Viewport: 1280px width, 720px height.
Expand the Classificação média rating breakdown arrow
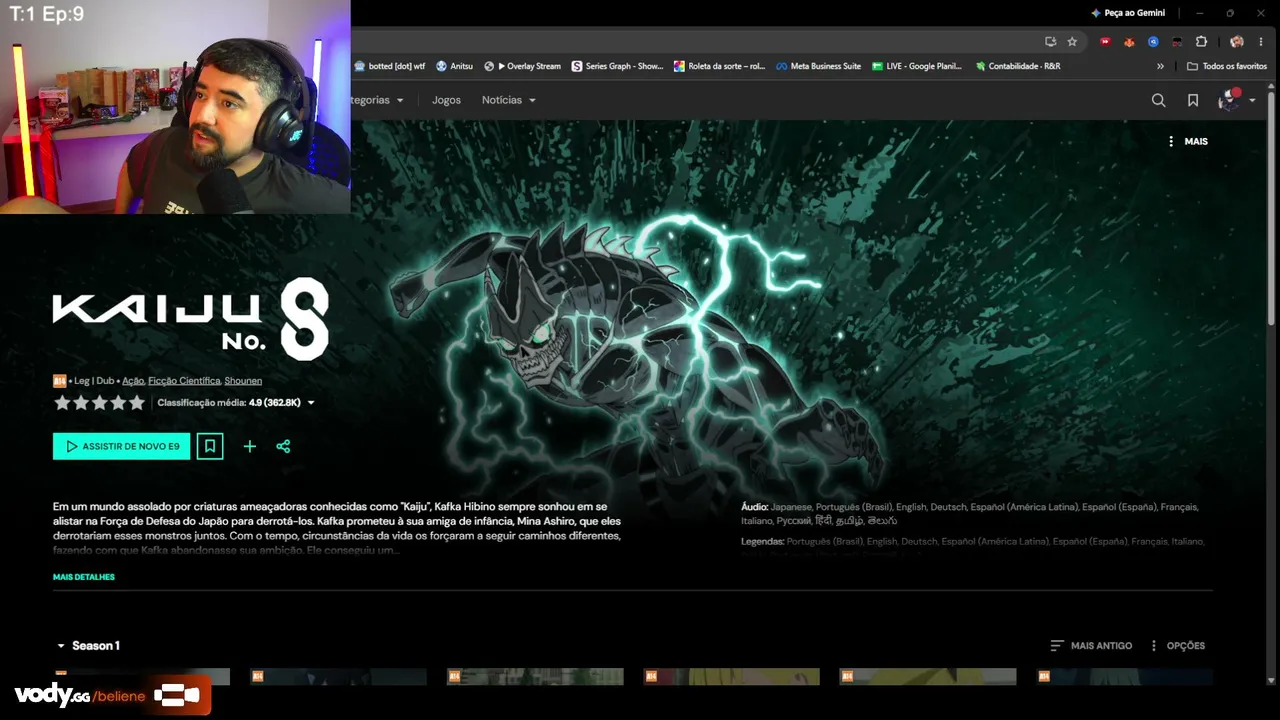click(x=311, y=403)
